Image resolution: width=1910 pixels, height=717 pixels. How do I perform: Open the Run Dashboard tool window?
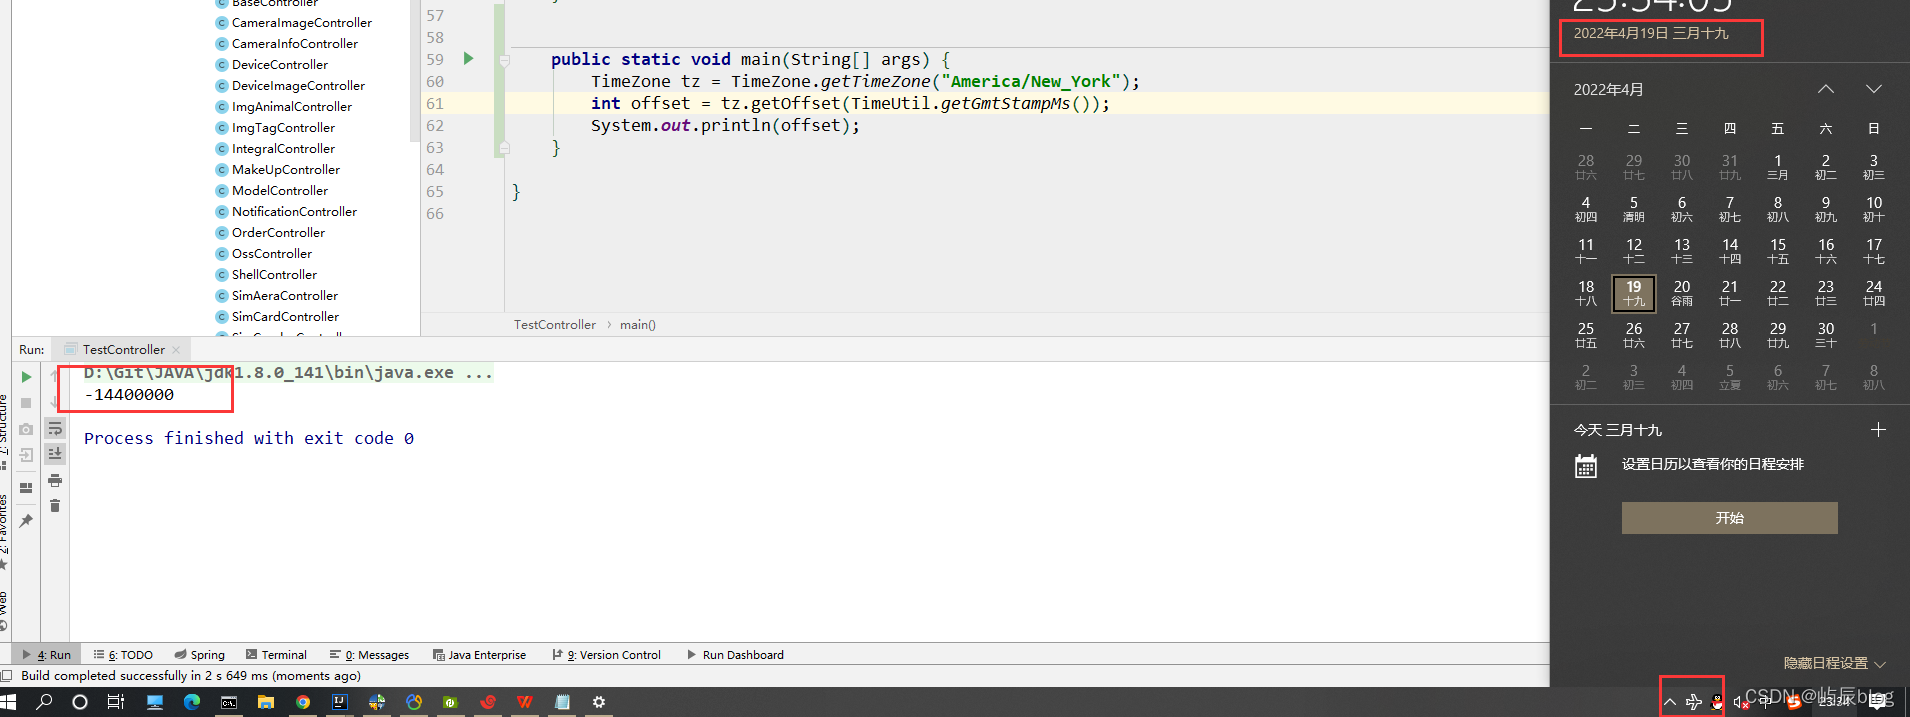click(735, 655)
